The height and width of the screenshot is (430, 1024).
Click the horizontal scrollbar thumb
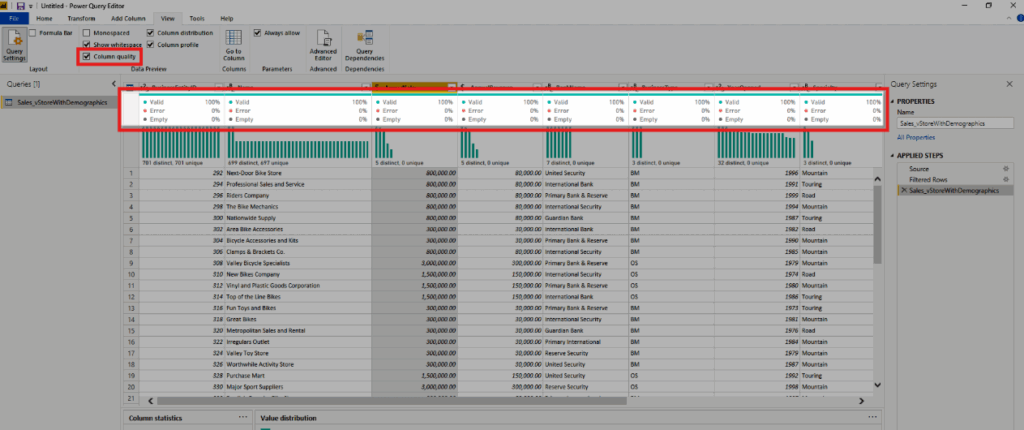pyautogui.click(x=391, y=401)
